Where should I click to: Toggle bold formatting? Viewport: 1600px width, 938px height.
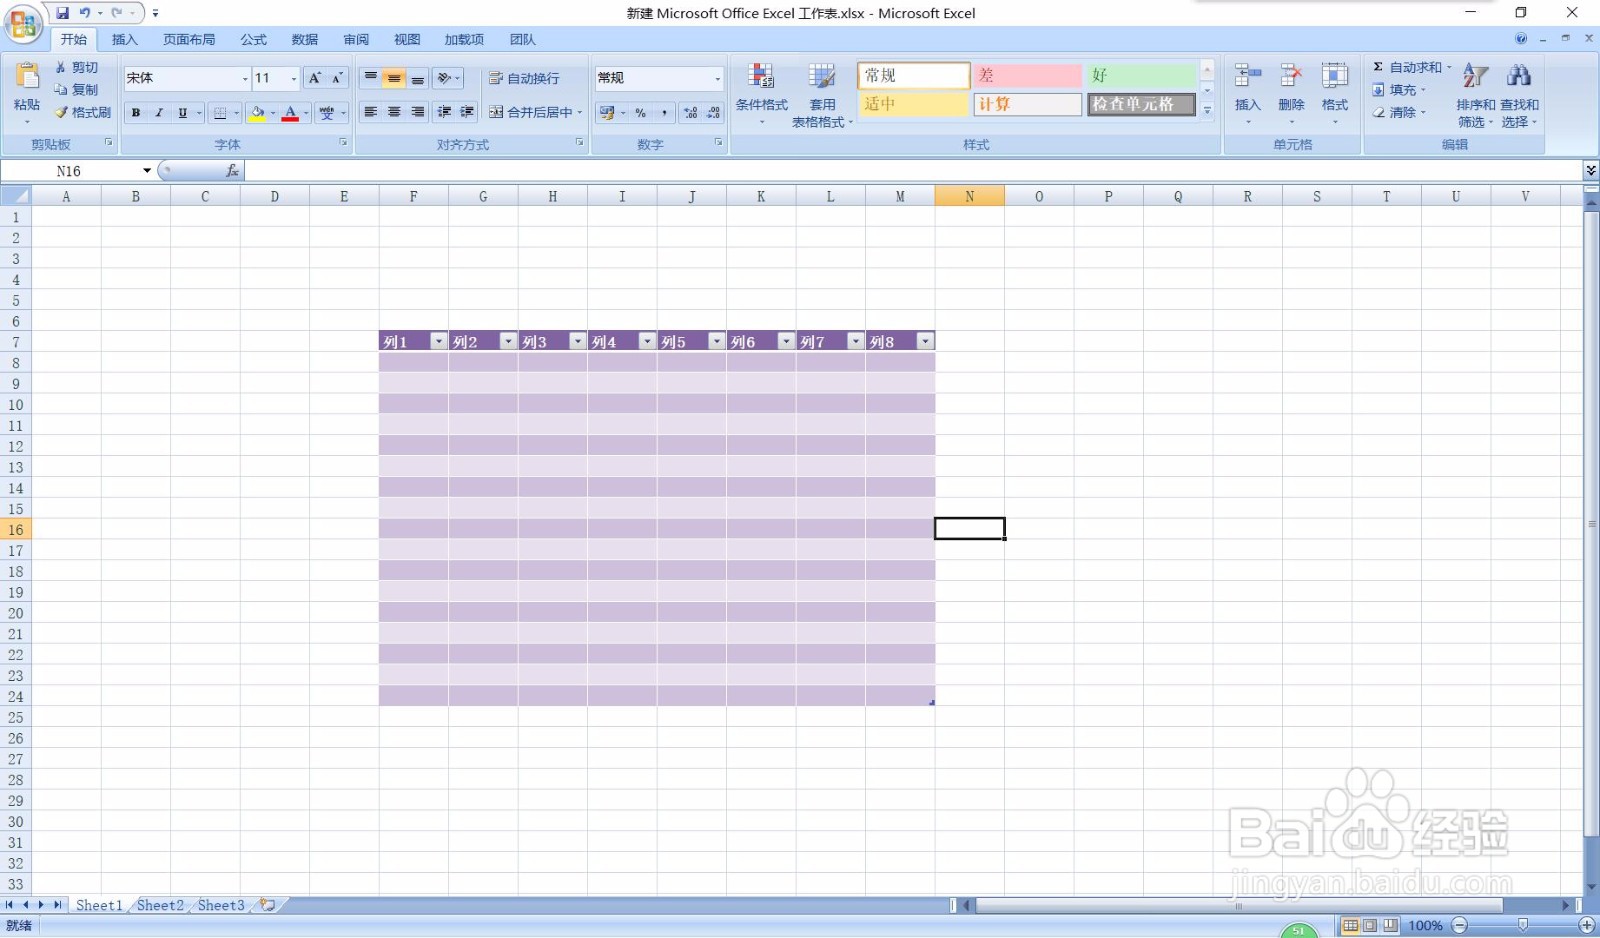(x=136, y=113)
